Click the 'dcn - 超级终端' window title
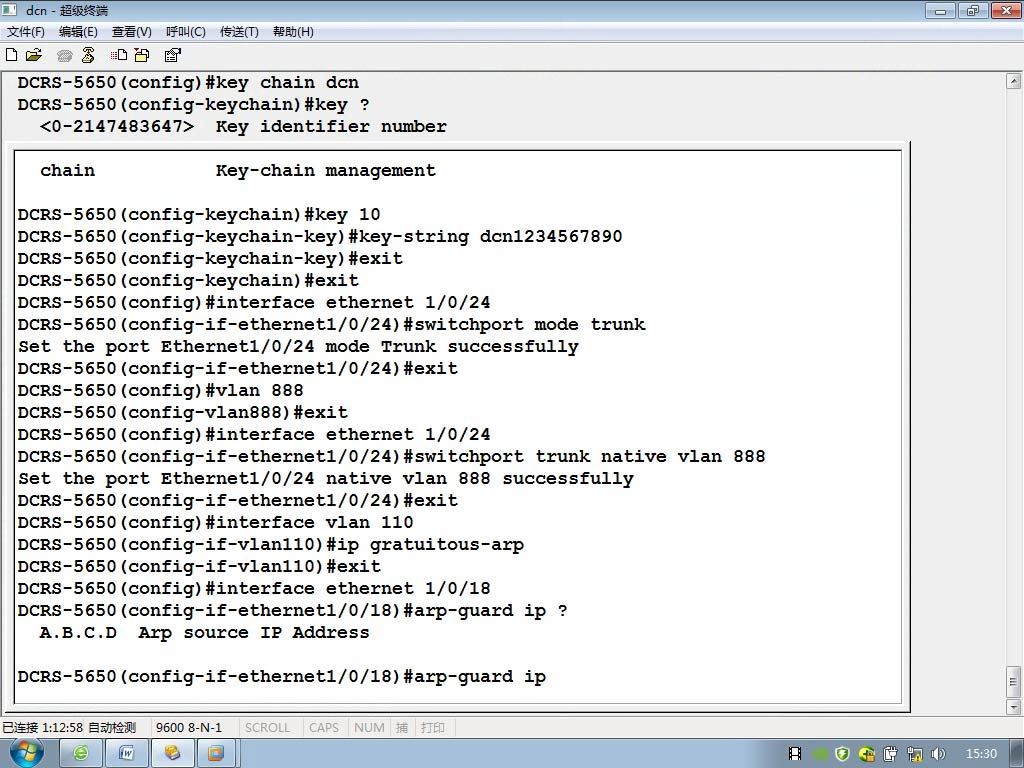Screen dimensions: 1024x768 67,10
